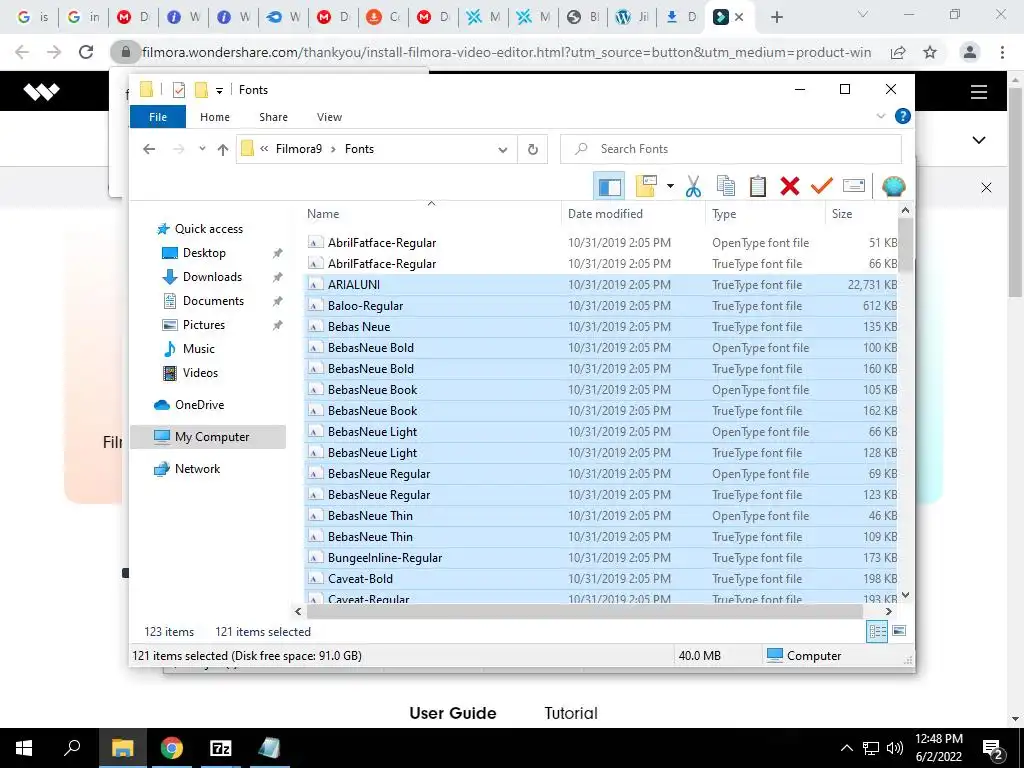Image resolution: width=1024 pixels, height=768 pixels.
Task: Select OneDrive in the navigation pane
Action: [x=199, y=405]
